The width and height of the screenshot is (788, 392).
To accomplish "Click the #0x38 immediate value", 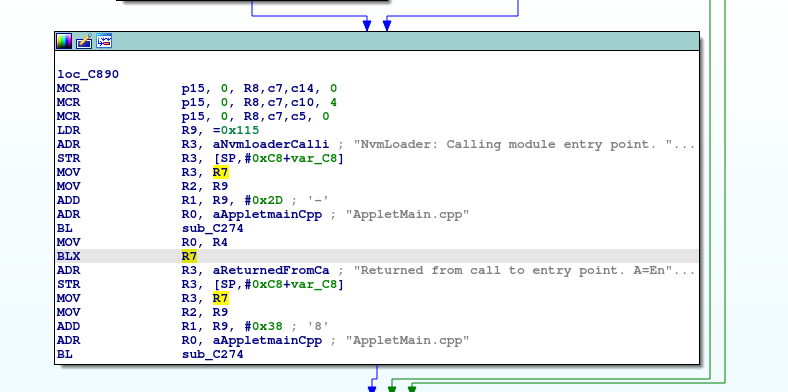I will point(263,326).
